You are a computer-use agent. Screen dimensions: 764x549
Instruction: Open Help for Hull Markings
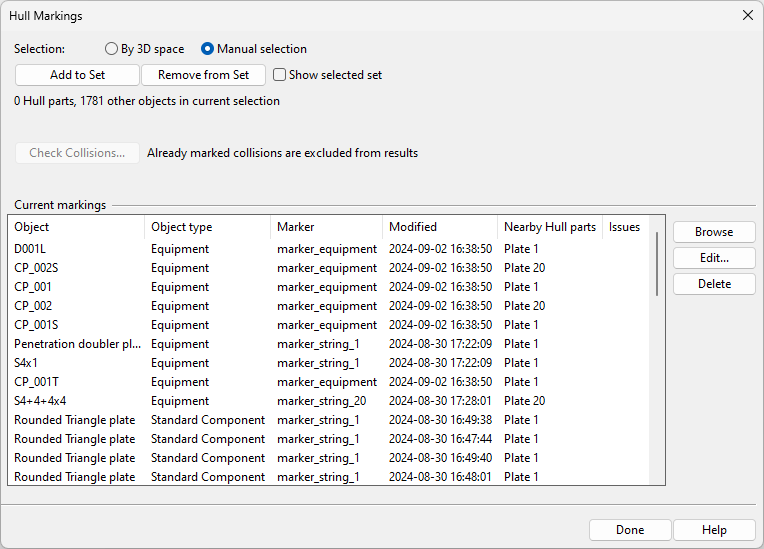click(714, 530)
